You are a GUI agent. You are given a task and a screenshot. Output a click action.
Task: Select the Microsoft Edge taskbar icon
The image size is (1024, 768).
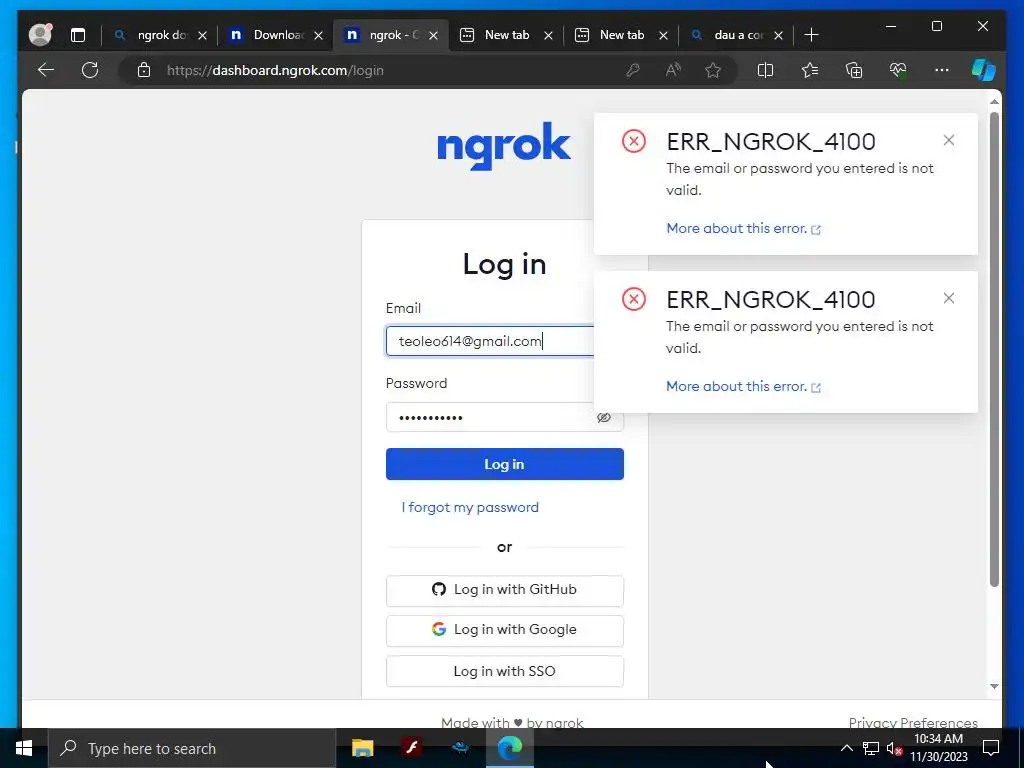[510, 748]
